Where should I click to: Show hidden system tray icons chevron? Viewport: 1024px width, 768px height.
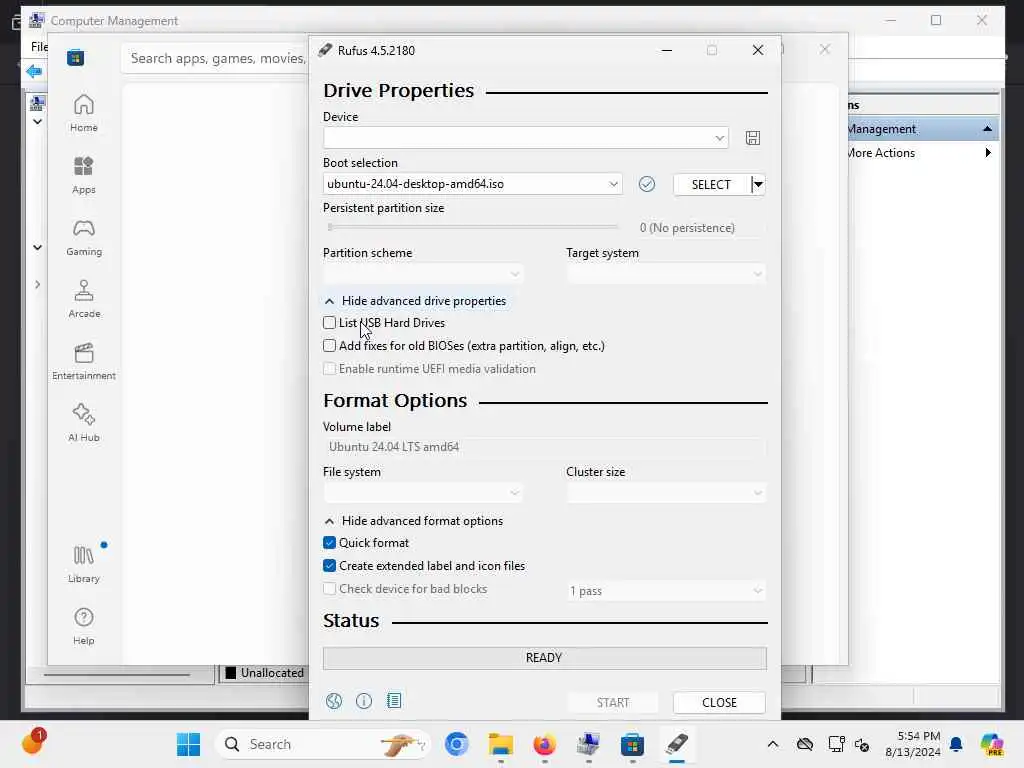click(x=773, y=744)
